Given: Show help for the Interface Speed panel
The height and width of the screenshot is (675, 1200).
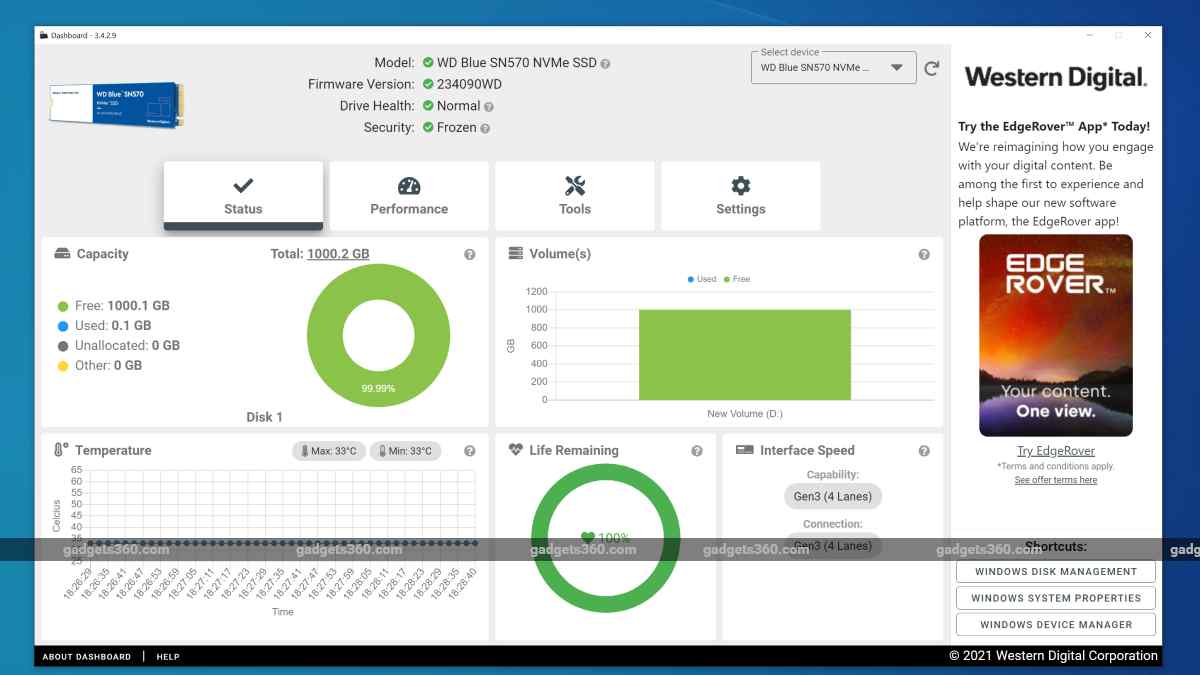Looking at the screenshot, I should point(924,451).
